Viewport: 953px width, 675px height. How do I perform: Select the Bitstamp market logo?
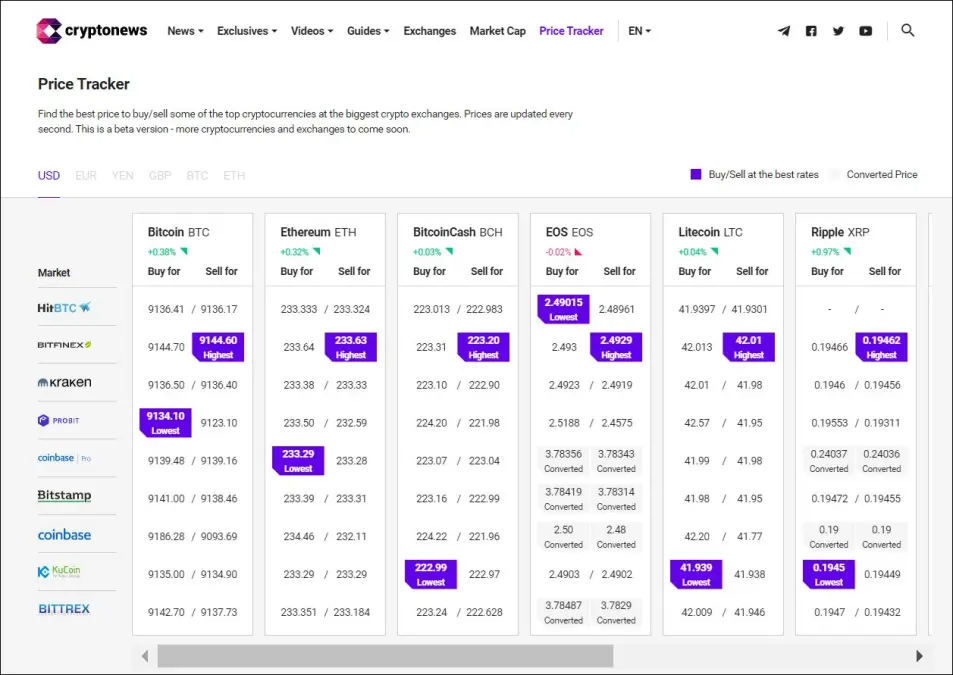click(64, 496)
